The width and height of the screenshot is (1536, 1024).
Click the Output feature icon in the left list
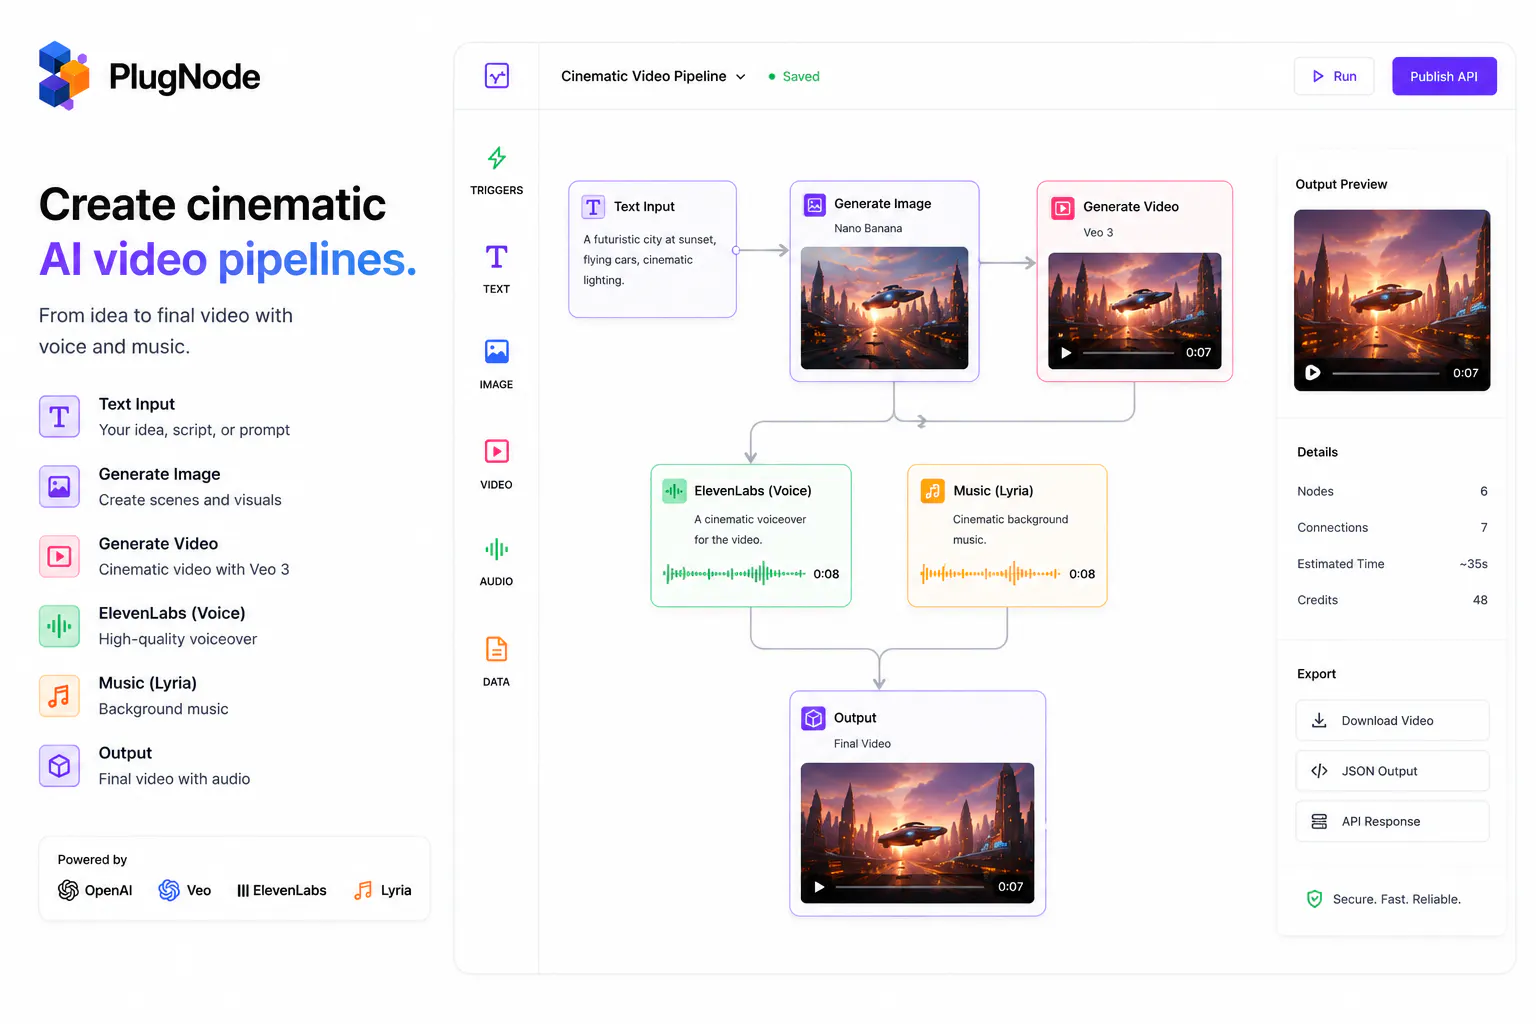pyautogui.click(x=59, y=767)
